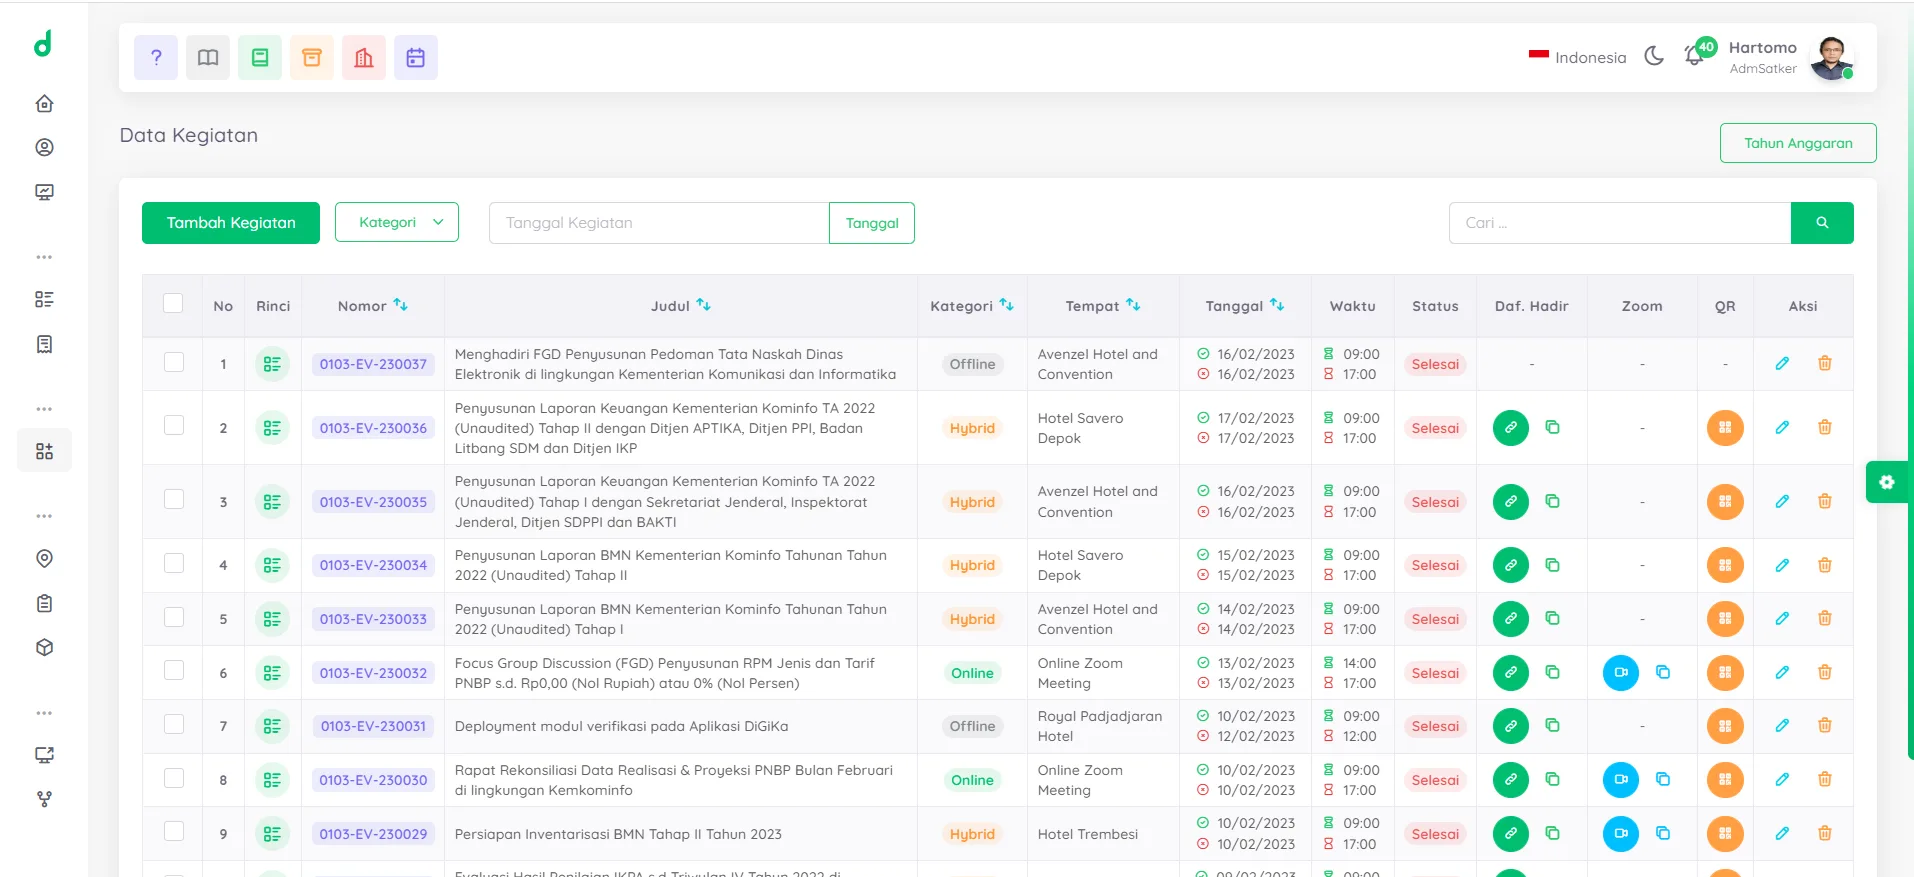Open the book guide icon in top toolbar
This screenshot has height=877, width=1914.
pos(208,58)
